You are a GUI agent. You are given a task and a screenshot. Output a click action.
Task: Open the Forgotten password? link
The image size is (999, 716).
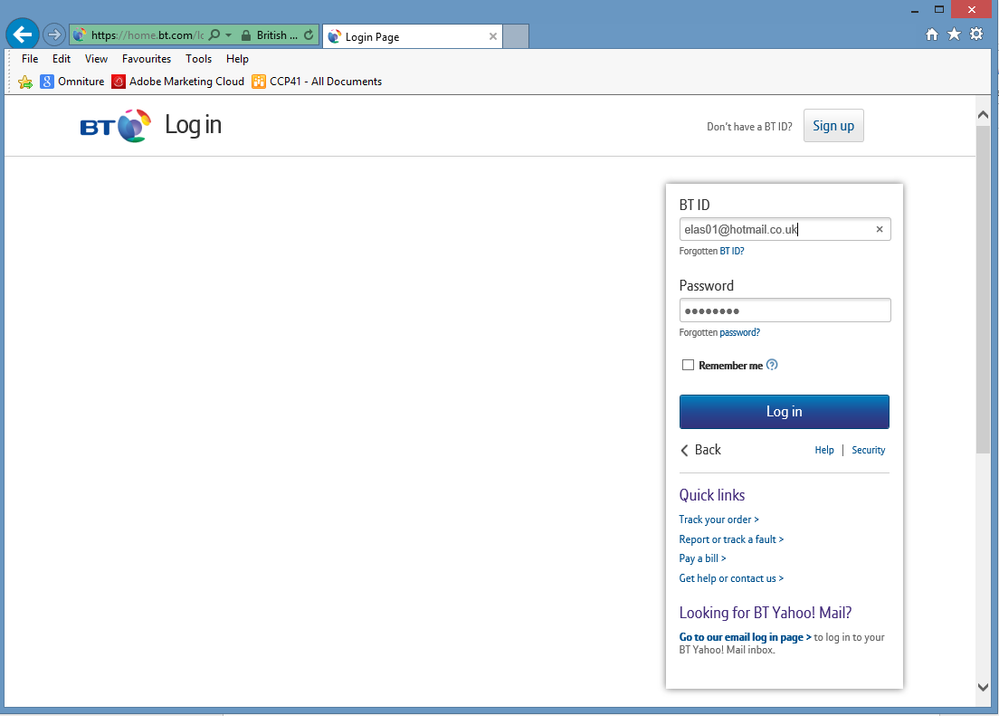739,333
